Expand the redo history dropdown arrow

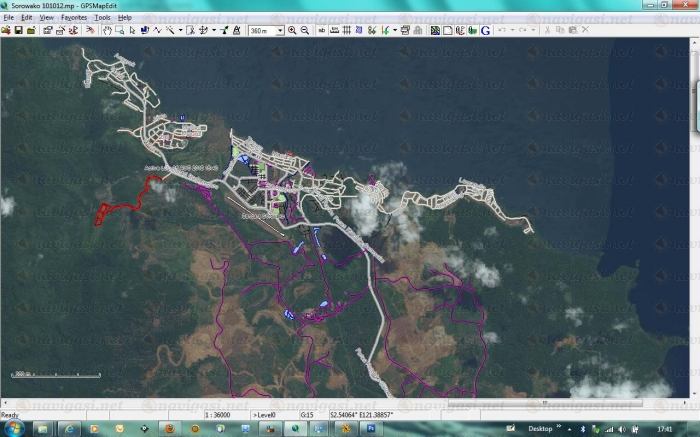coord(534,30)
